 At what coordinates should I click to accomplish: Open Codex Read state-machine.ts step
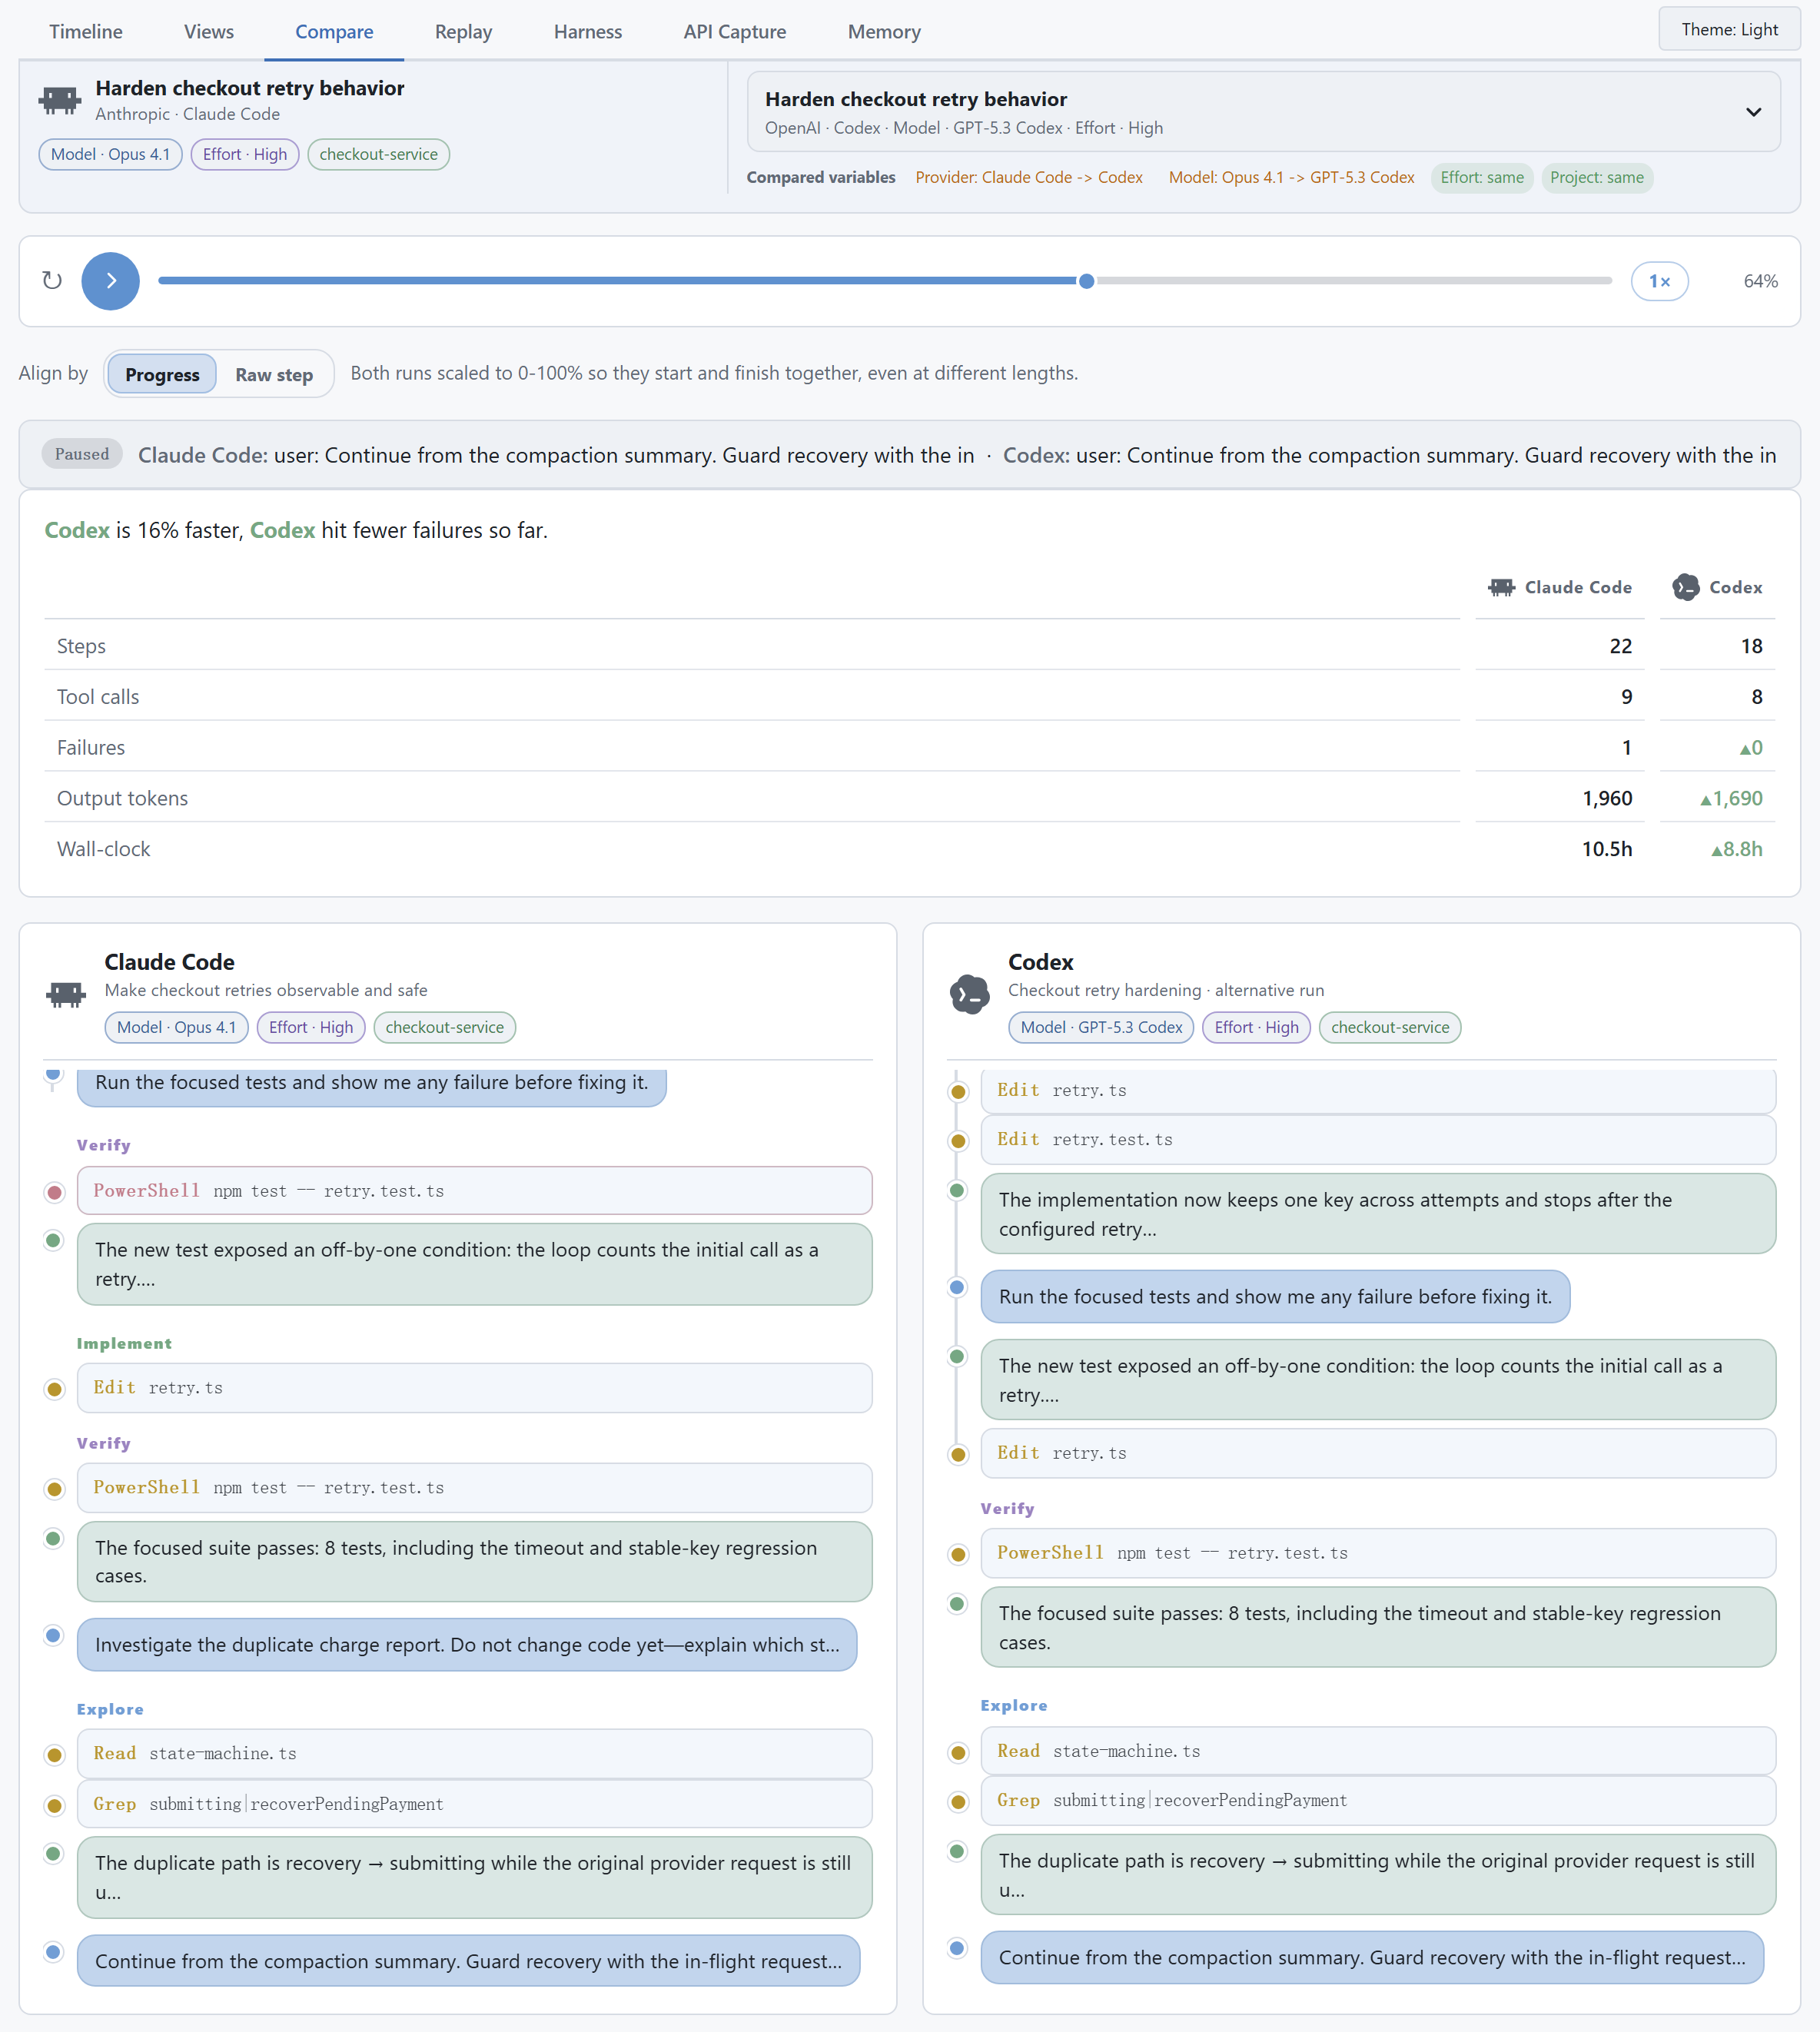[x=1378, y=1751]
